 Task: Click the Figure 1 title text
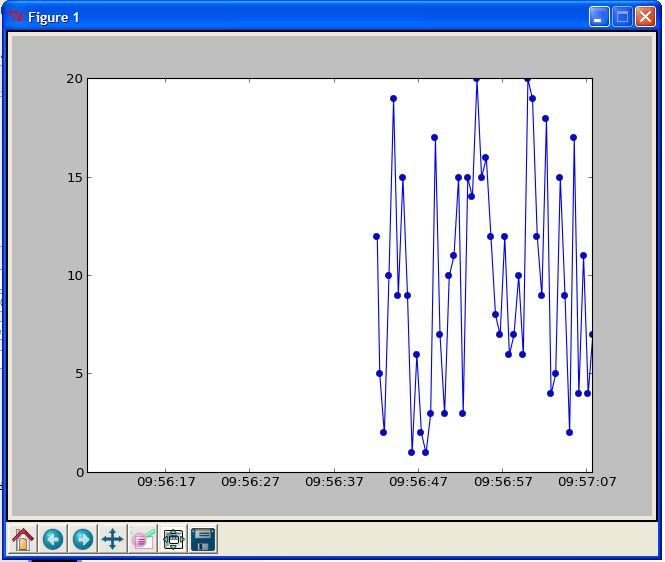click(53, 17)
